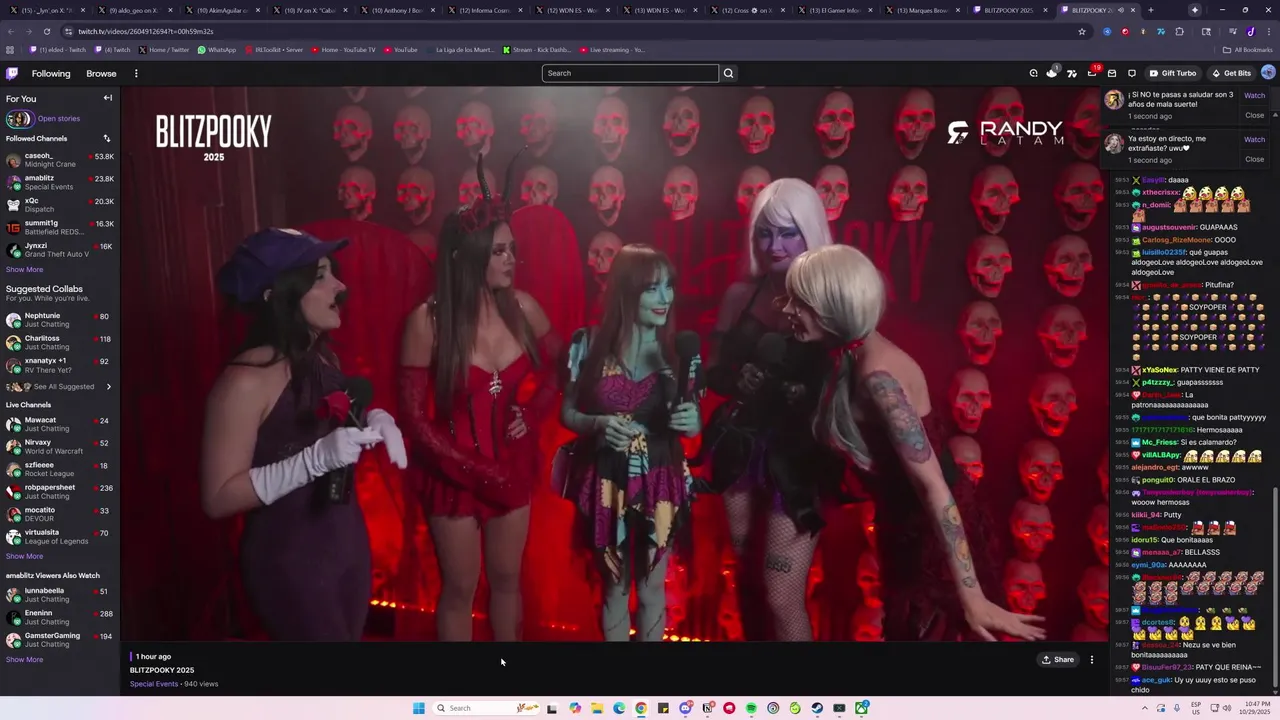Open the YouTube bookmark

coord(401,49)
